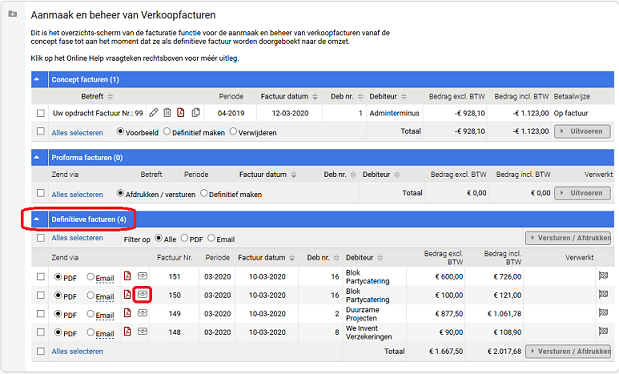This screenshot has height=374, width=619.
Task: Sort definitive invoices by Debiteur
Action: [x=380, y=258]
